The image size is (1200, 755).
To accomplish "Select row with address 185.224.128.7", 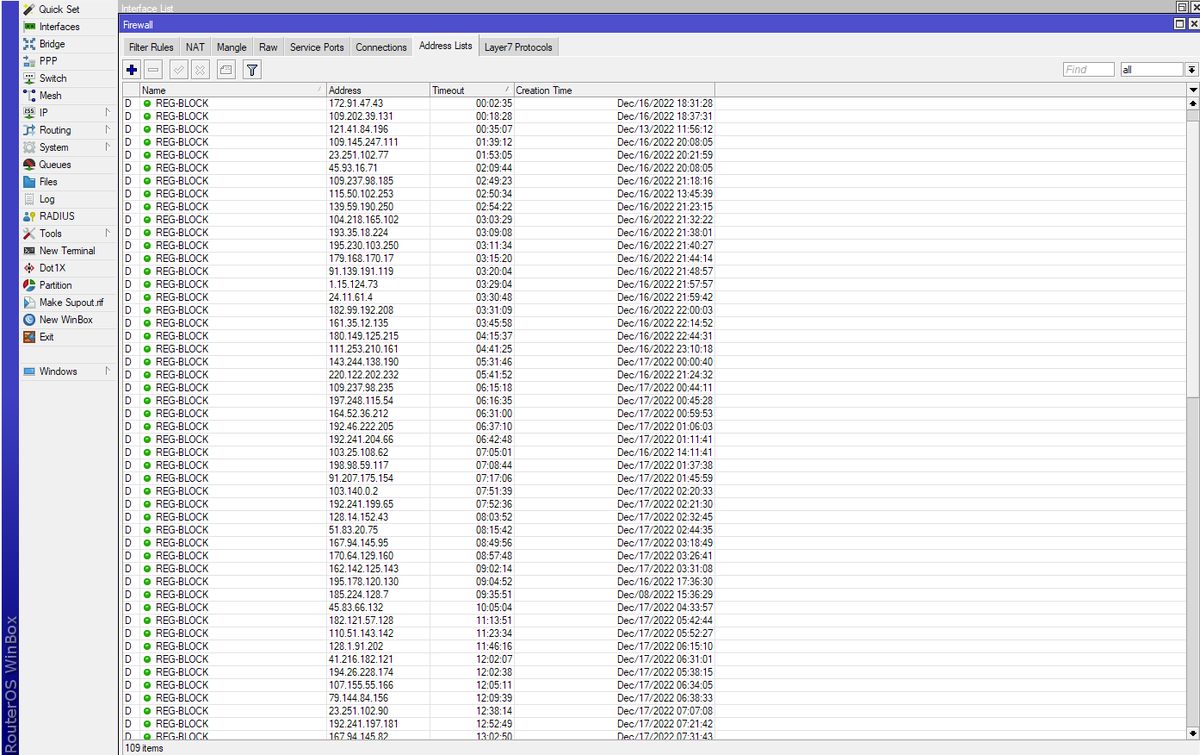I will coord(653,594).
